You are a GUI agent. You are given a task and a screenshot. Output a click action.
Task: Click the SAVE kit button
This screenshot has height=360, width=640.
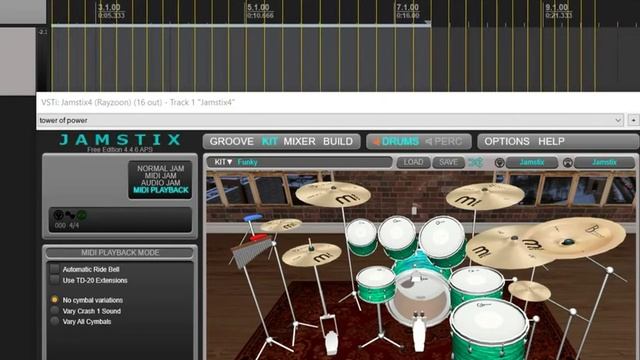pos(448,162)
